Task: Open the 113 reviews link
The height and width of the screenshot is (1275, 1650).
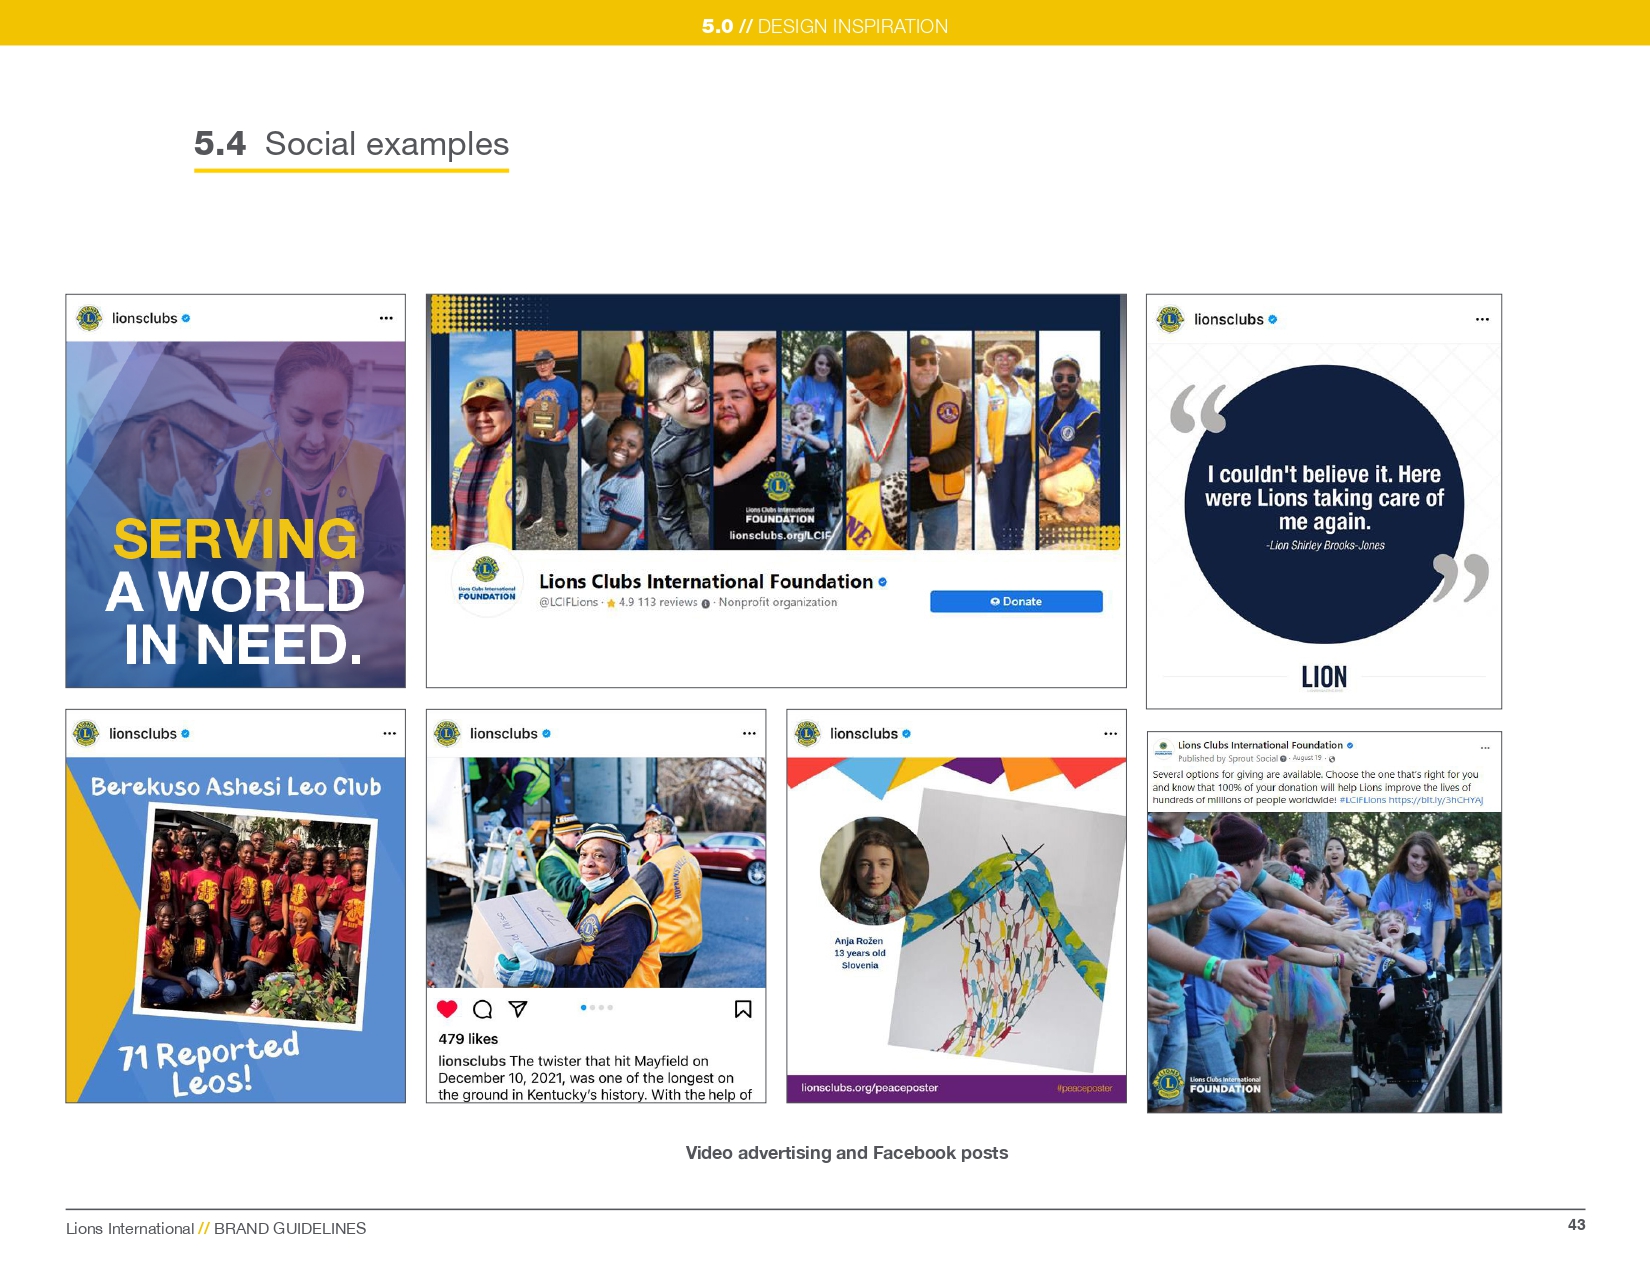Action: click(668, 602)
